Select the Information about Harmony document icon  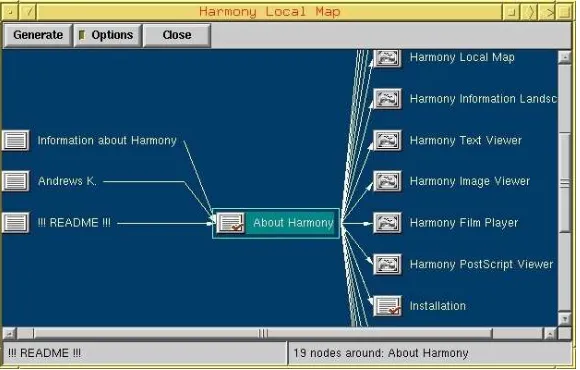16,140
